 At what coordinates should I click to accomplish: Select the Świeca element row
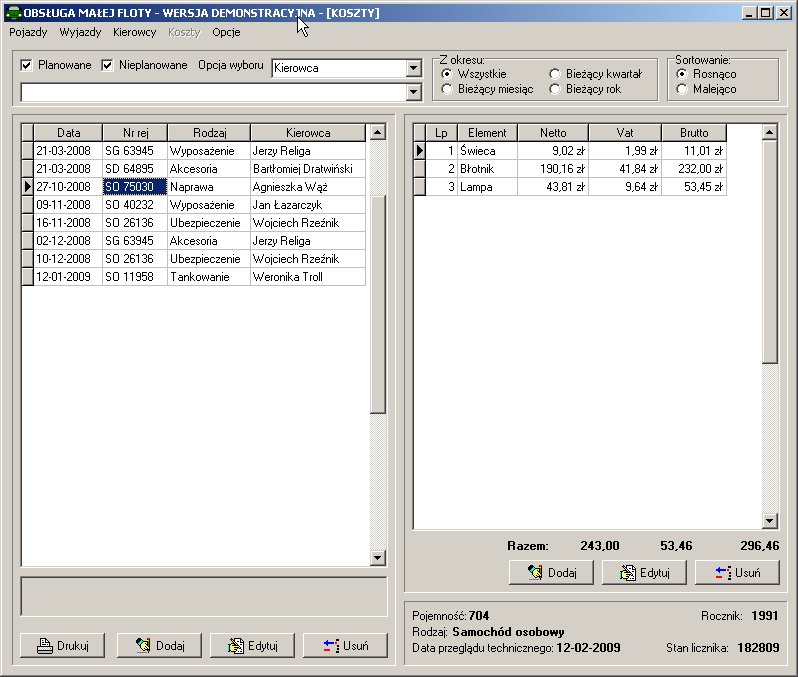click(570, 151)
